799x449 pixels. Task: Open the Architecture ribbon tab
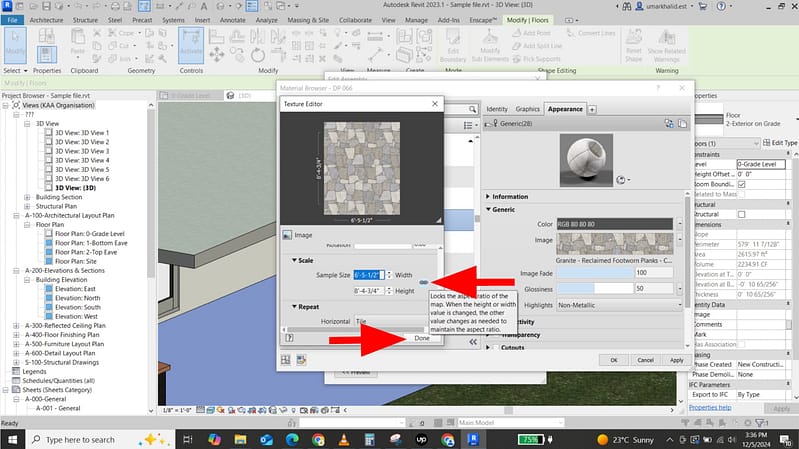44,19
